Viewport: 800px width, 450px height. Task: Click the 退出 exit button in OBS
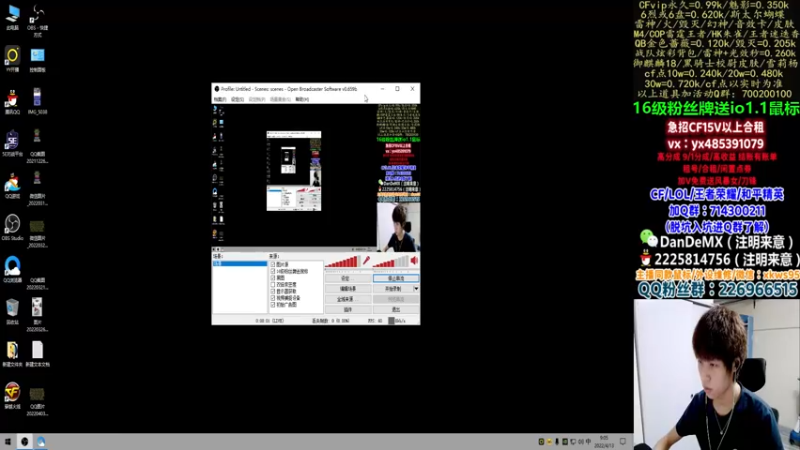tap(396, 310)
